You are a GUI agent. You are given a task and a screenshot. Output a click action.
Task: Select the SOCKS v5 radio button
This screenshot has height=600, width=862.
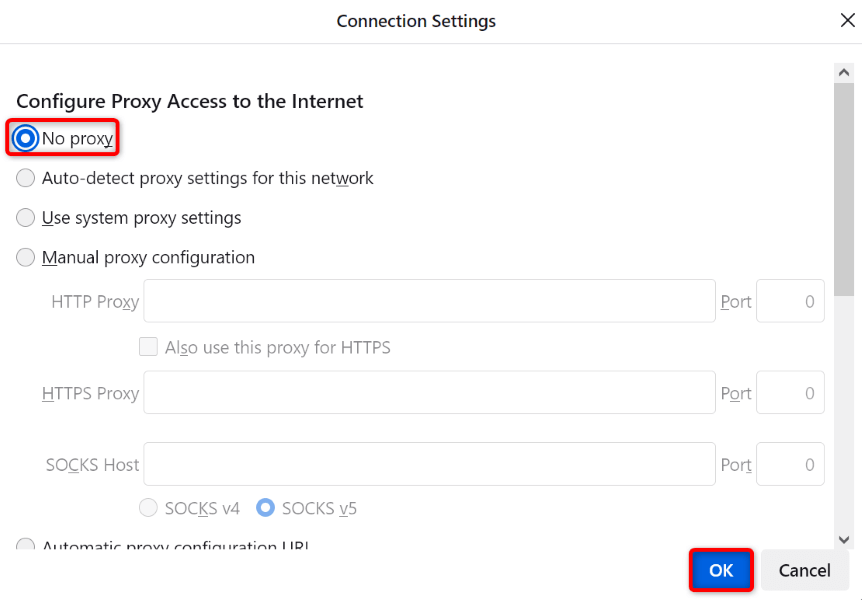click(266, 508)
